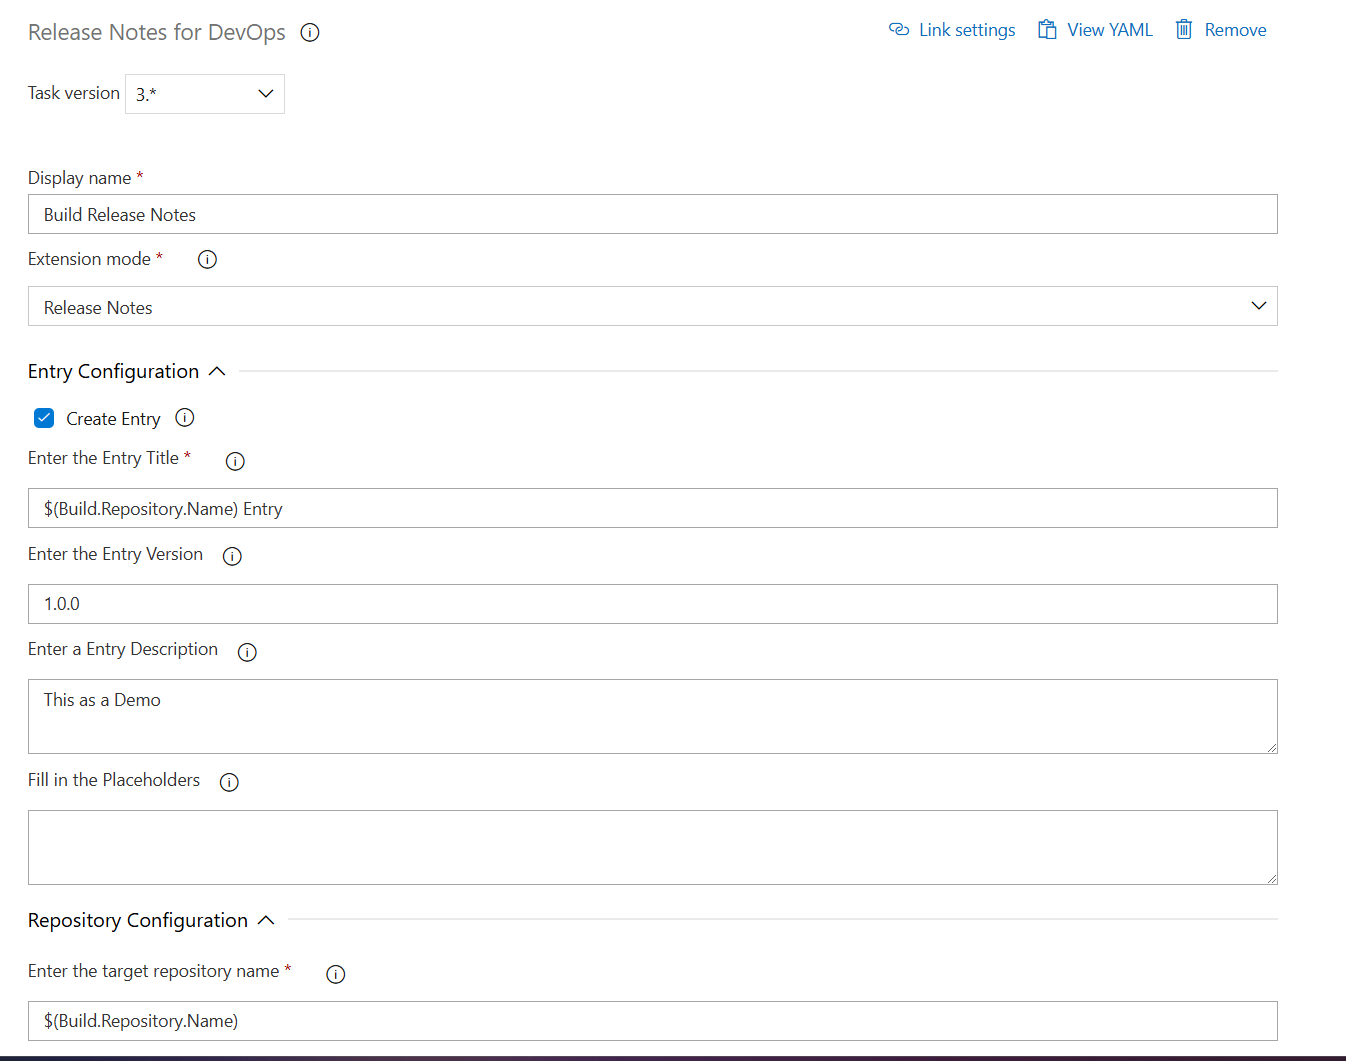Open the Extension mode dropdown

(1258, 306)
